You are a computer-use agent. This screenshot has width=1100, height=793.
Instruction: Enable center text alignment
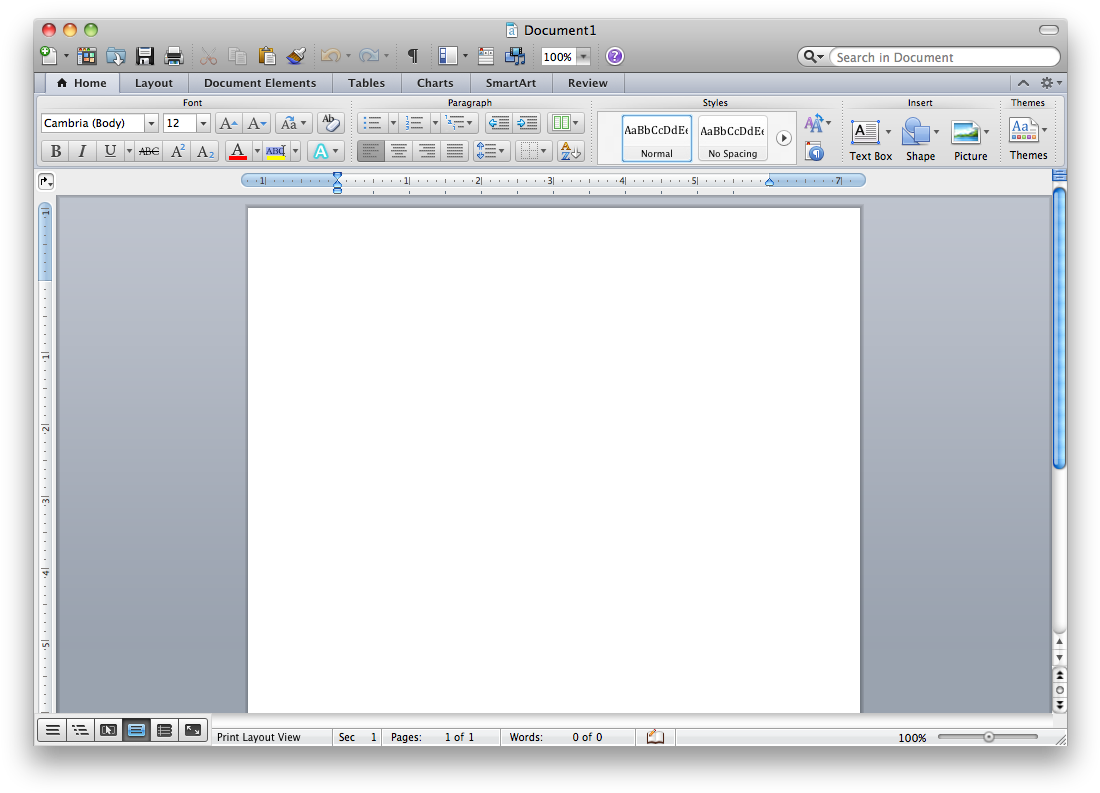399,151
